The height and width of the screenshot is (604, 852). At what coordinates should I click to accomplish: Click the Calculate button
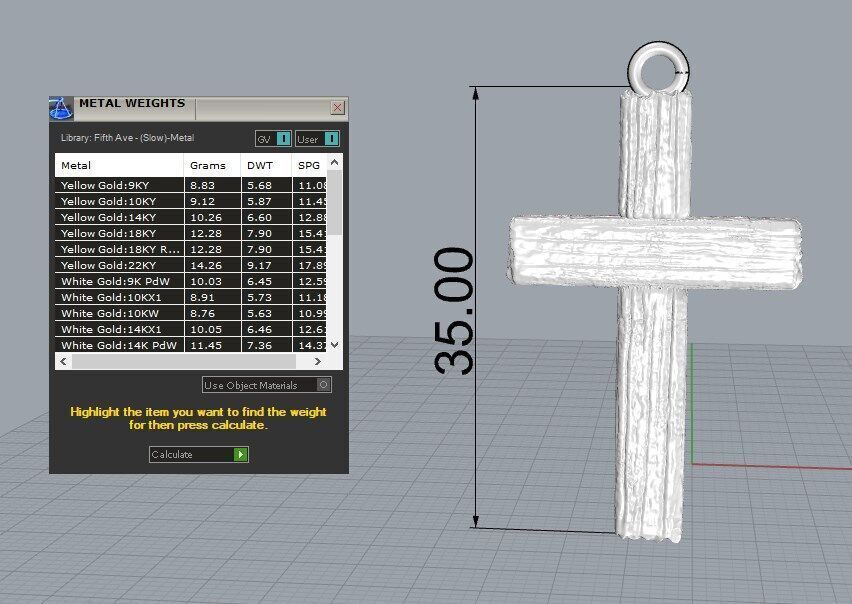(199, 455)
